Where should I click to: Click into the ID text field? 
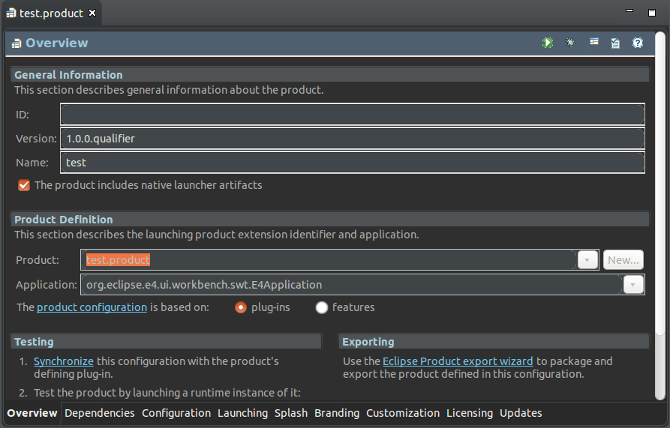353,114
